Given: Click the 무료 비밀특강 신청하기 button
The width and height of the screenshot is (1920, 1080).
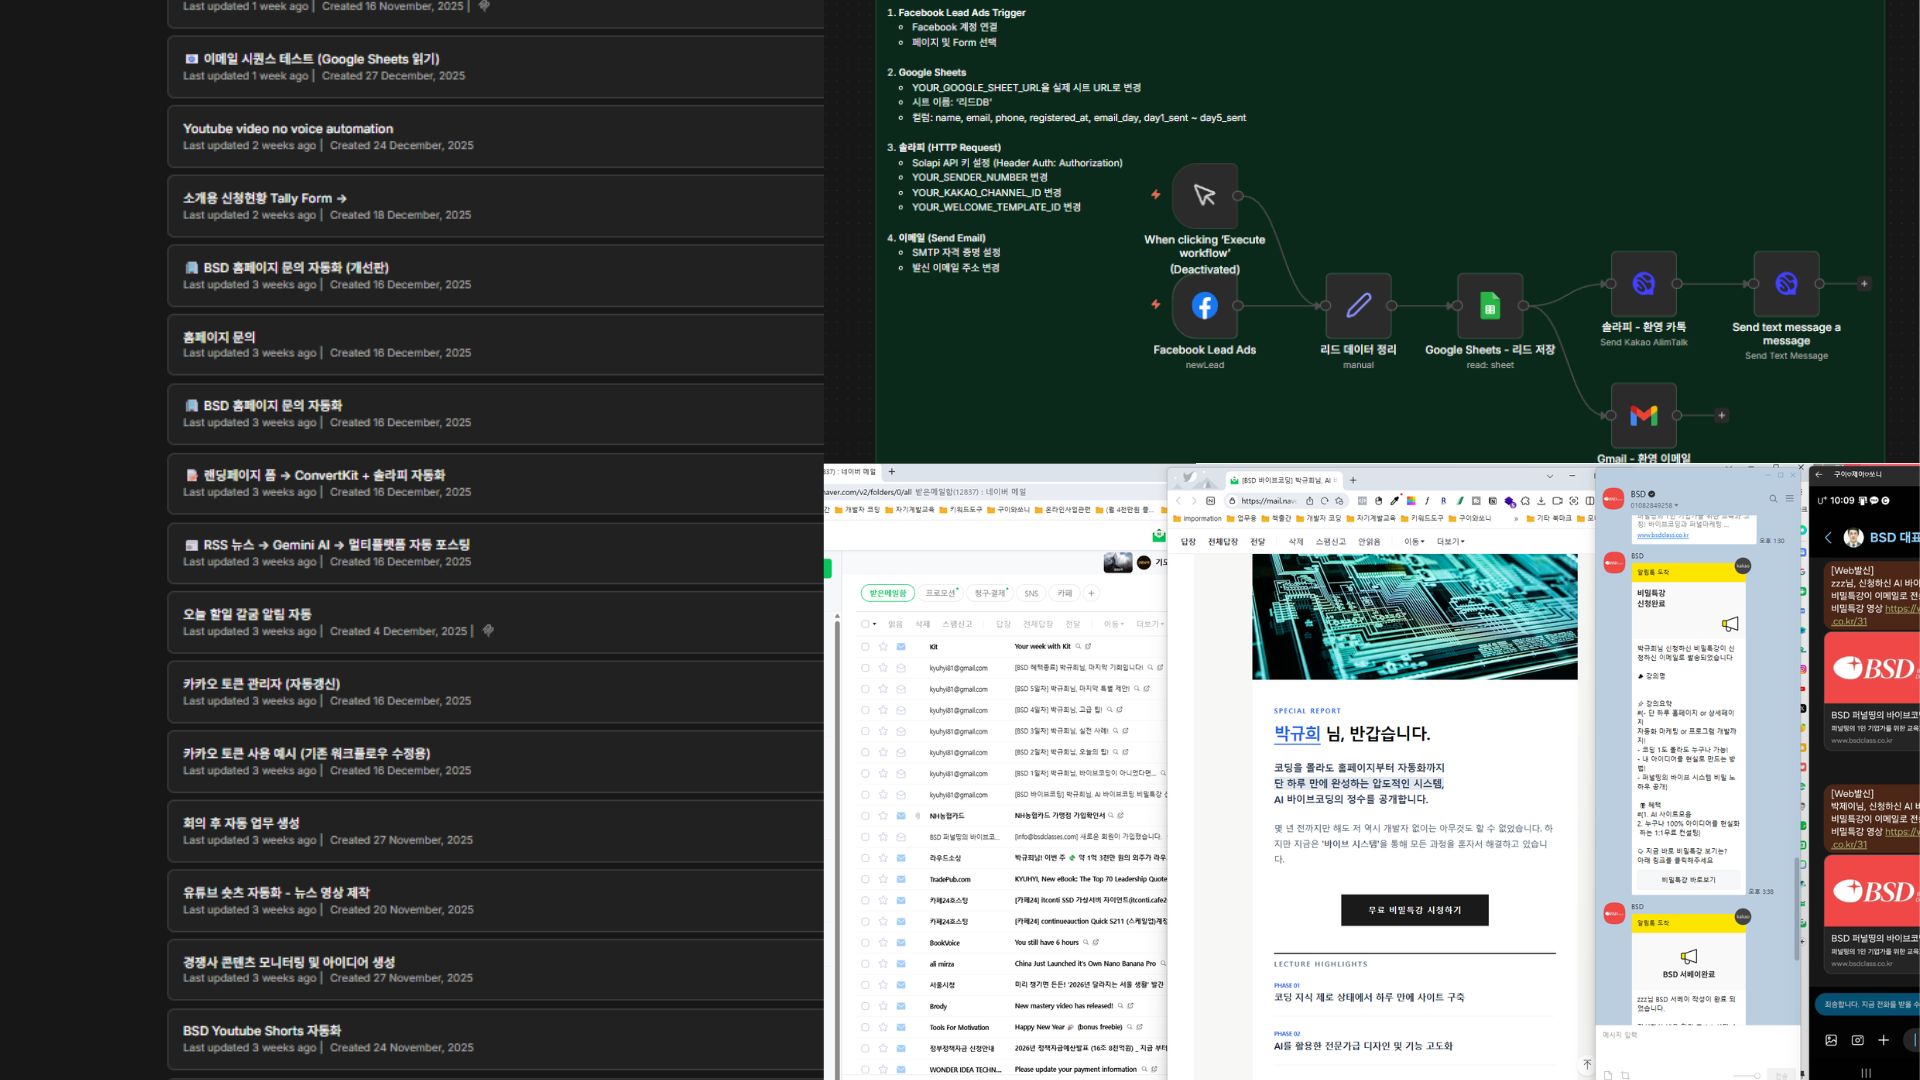Looking at the screenshot, I should (1414, 910).
